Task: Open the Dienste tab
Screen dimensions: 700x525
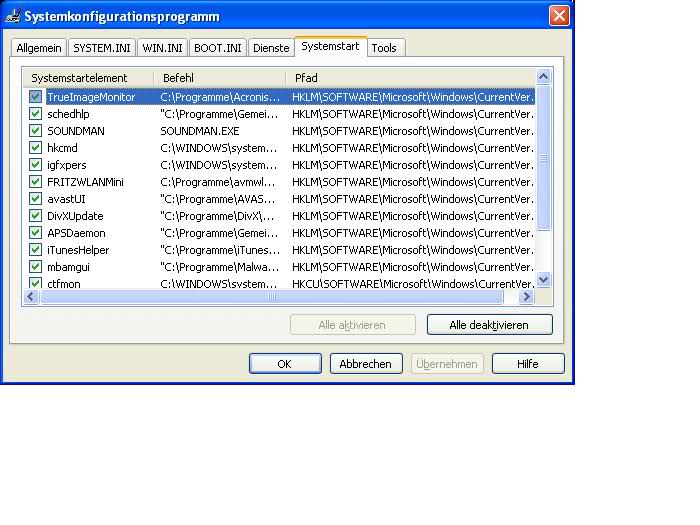Action: pos(271,48)
